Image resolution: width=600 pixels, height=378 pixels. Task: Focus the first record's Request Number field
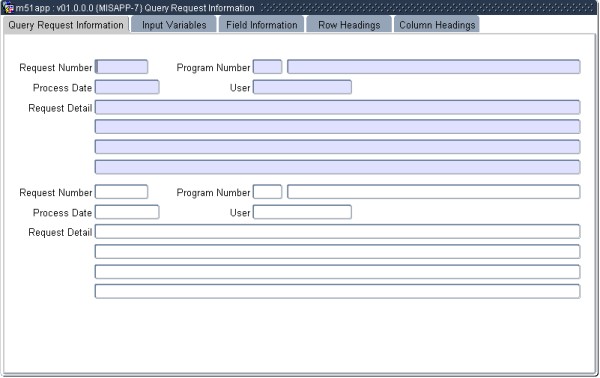click(x=121, y=67)
